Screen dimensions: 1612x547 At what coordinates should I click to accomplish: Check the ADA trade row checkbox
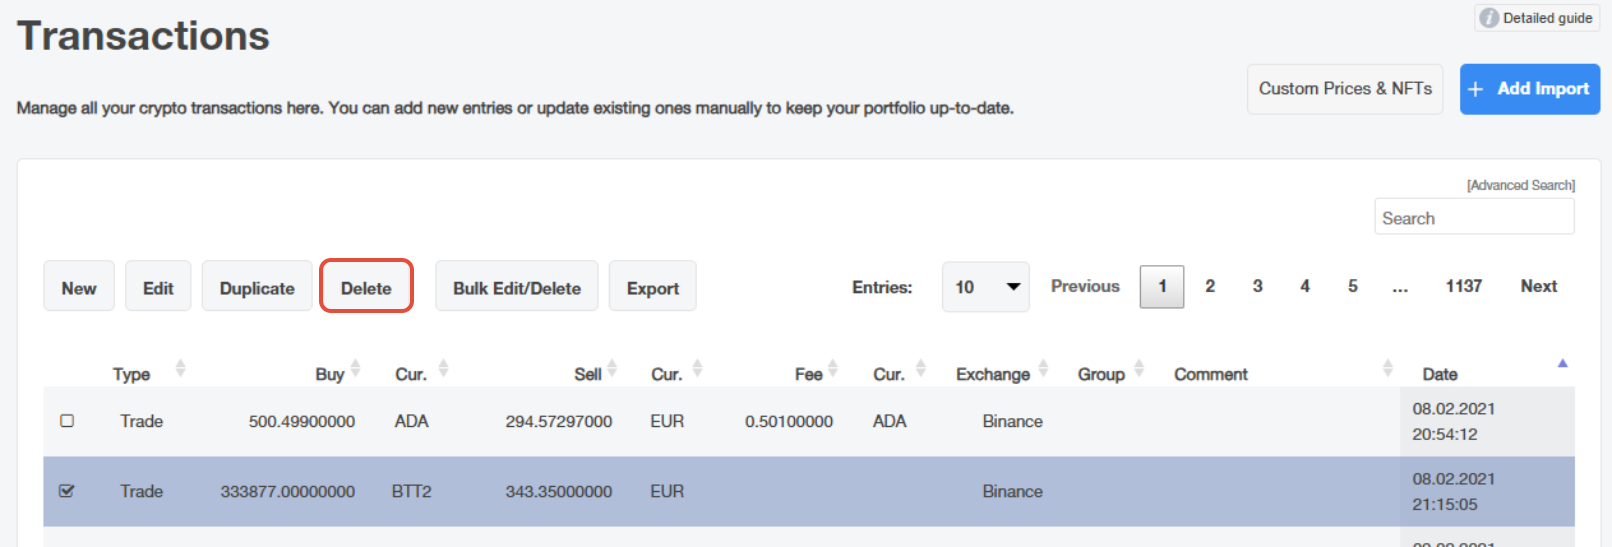pyautogui.click(x=67, y=421)
